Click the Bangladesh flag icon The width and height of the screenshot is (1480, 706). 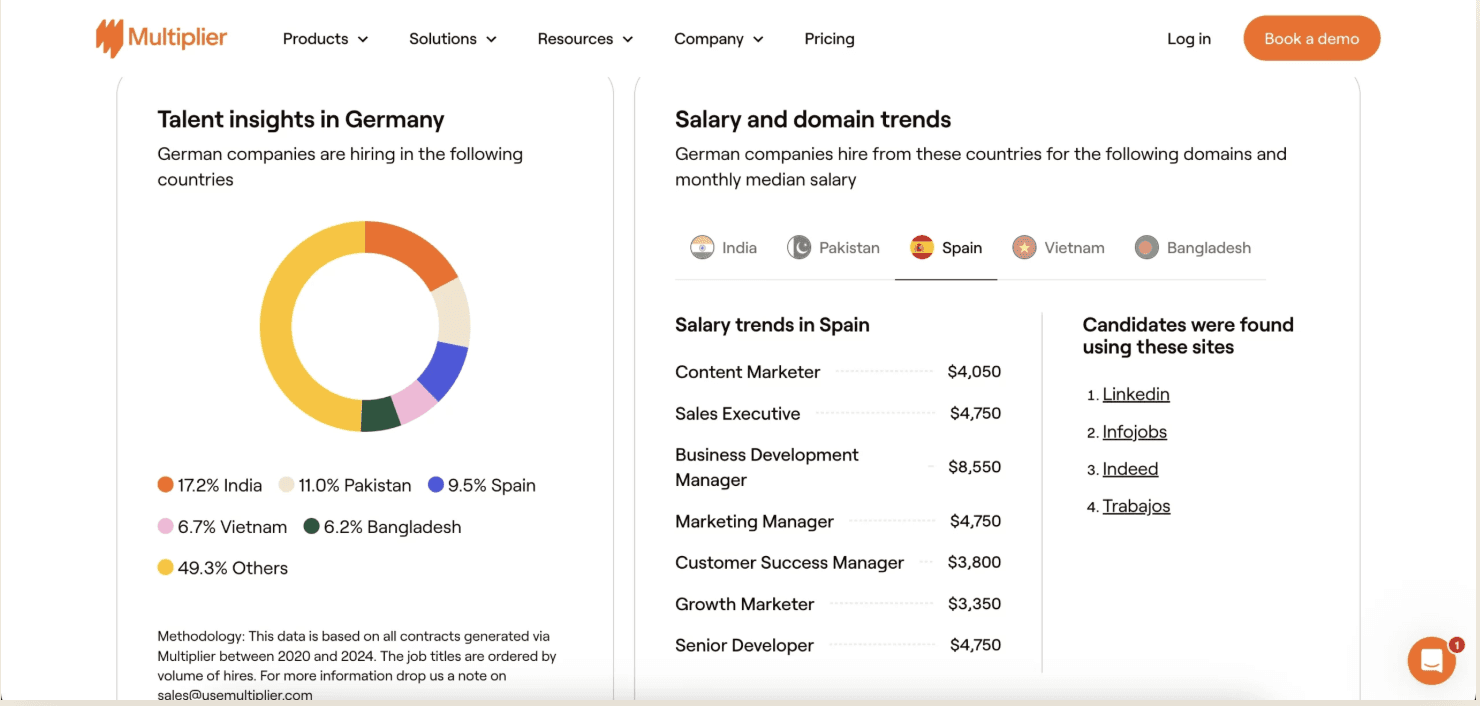1147,247
